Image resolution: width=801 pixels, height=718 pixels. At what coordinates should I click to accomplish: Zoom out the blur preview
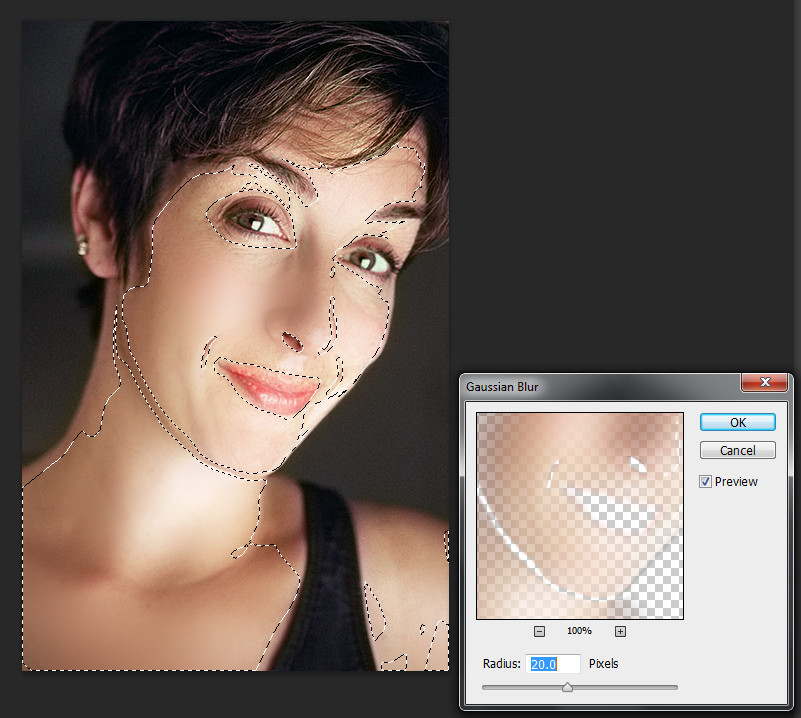click(539, 631)
